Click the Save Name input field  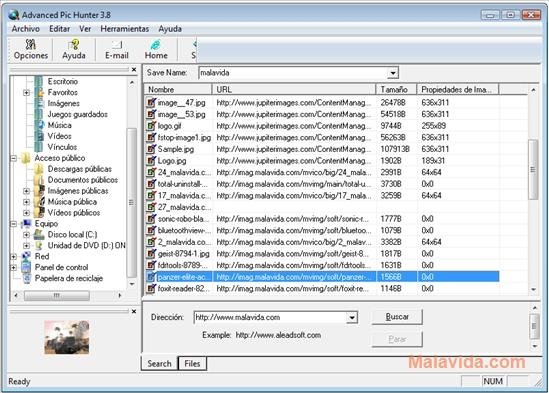[x=293, y=73]
